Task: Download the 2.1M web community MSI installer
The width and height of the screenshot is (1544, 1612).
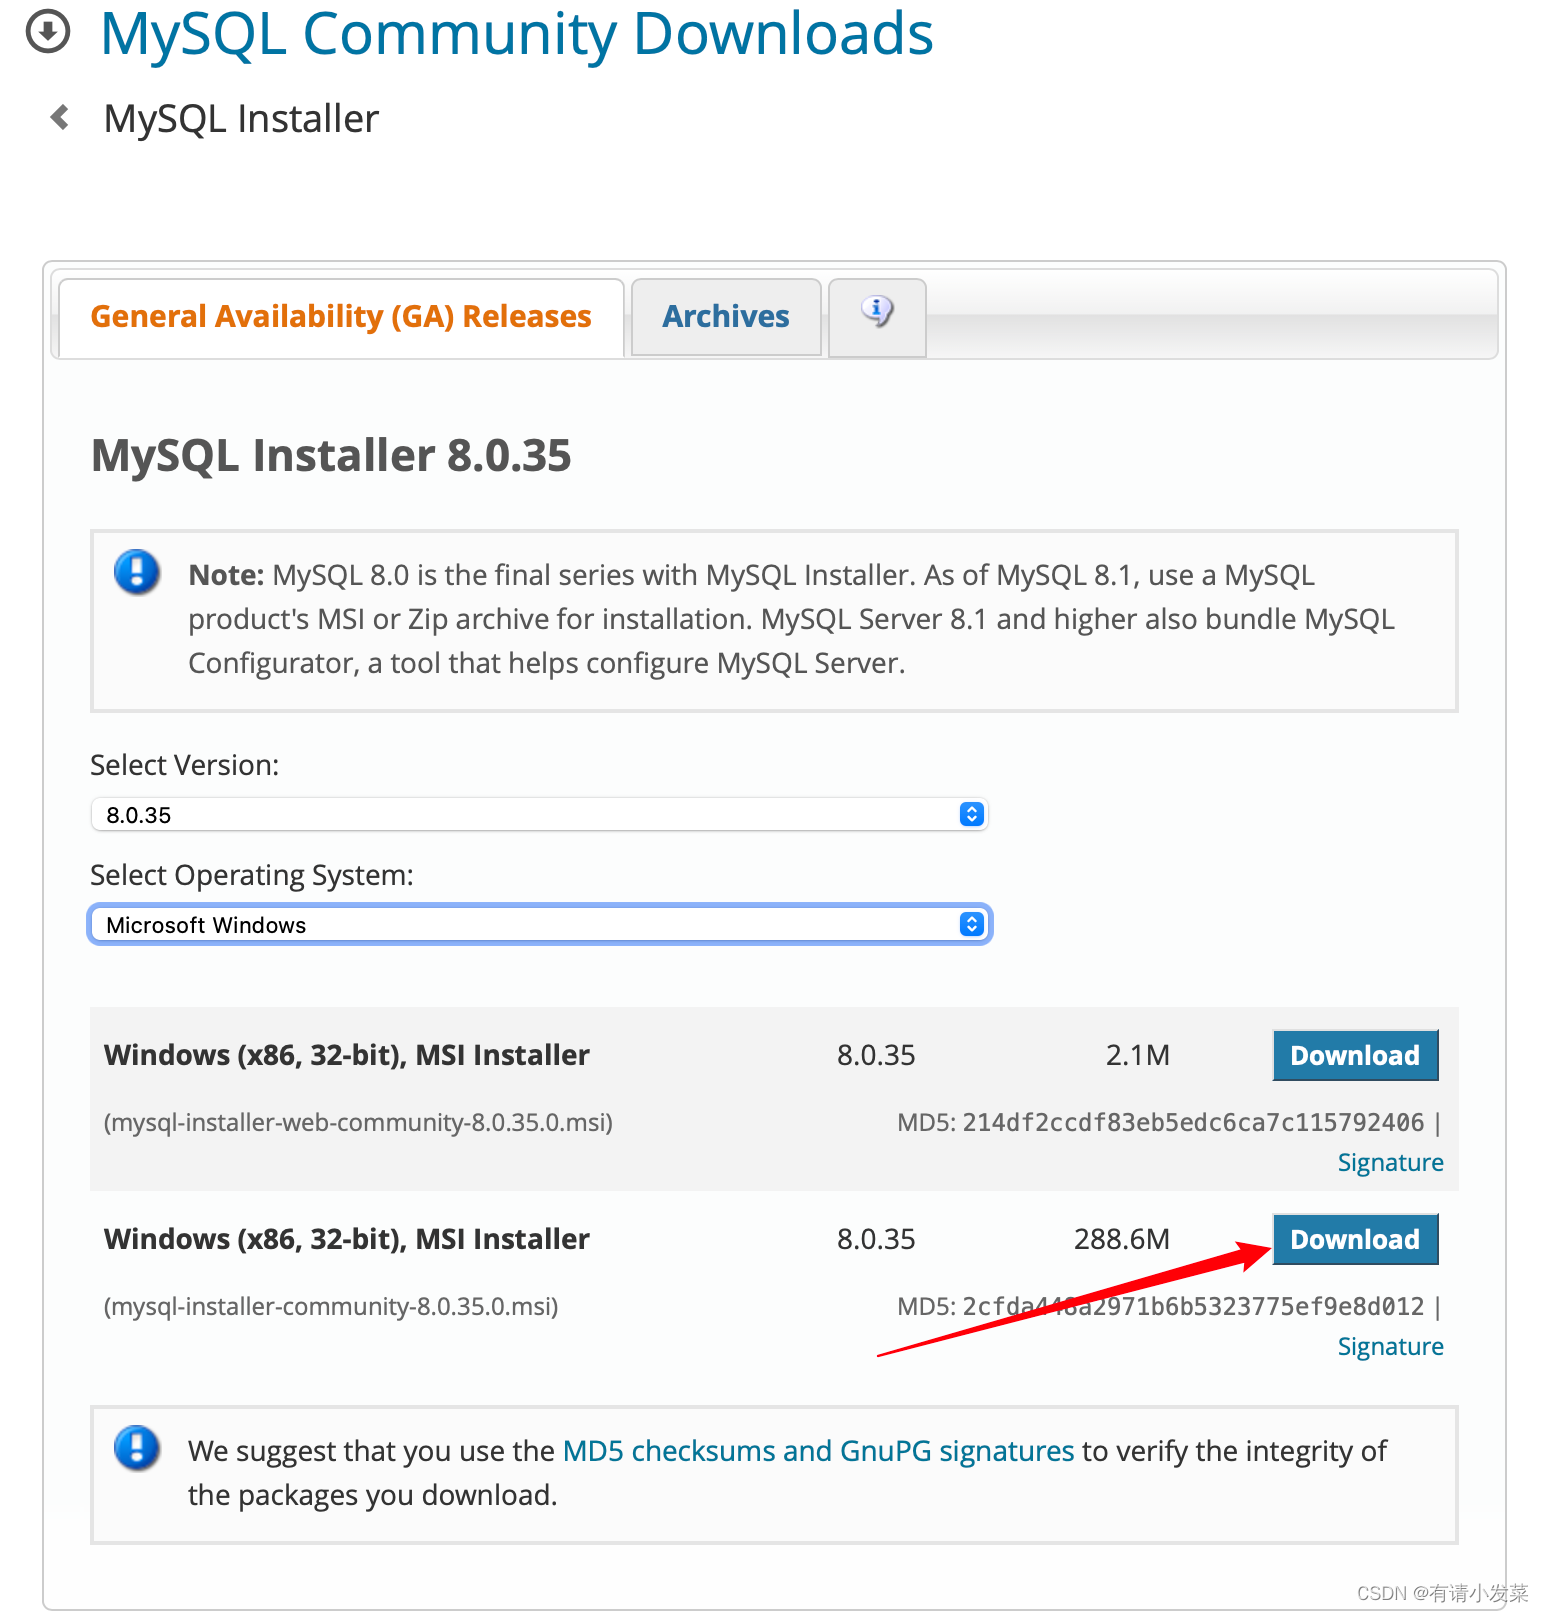Action: point(1355,1055)
